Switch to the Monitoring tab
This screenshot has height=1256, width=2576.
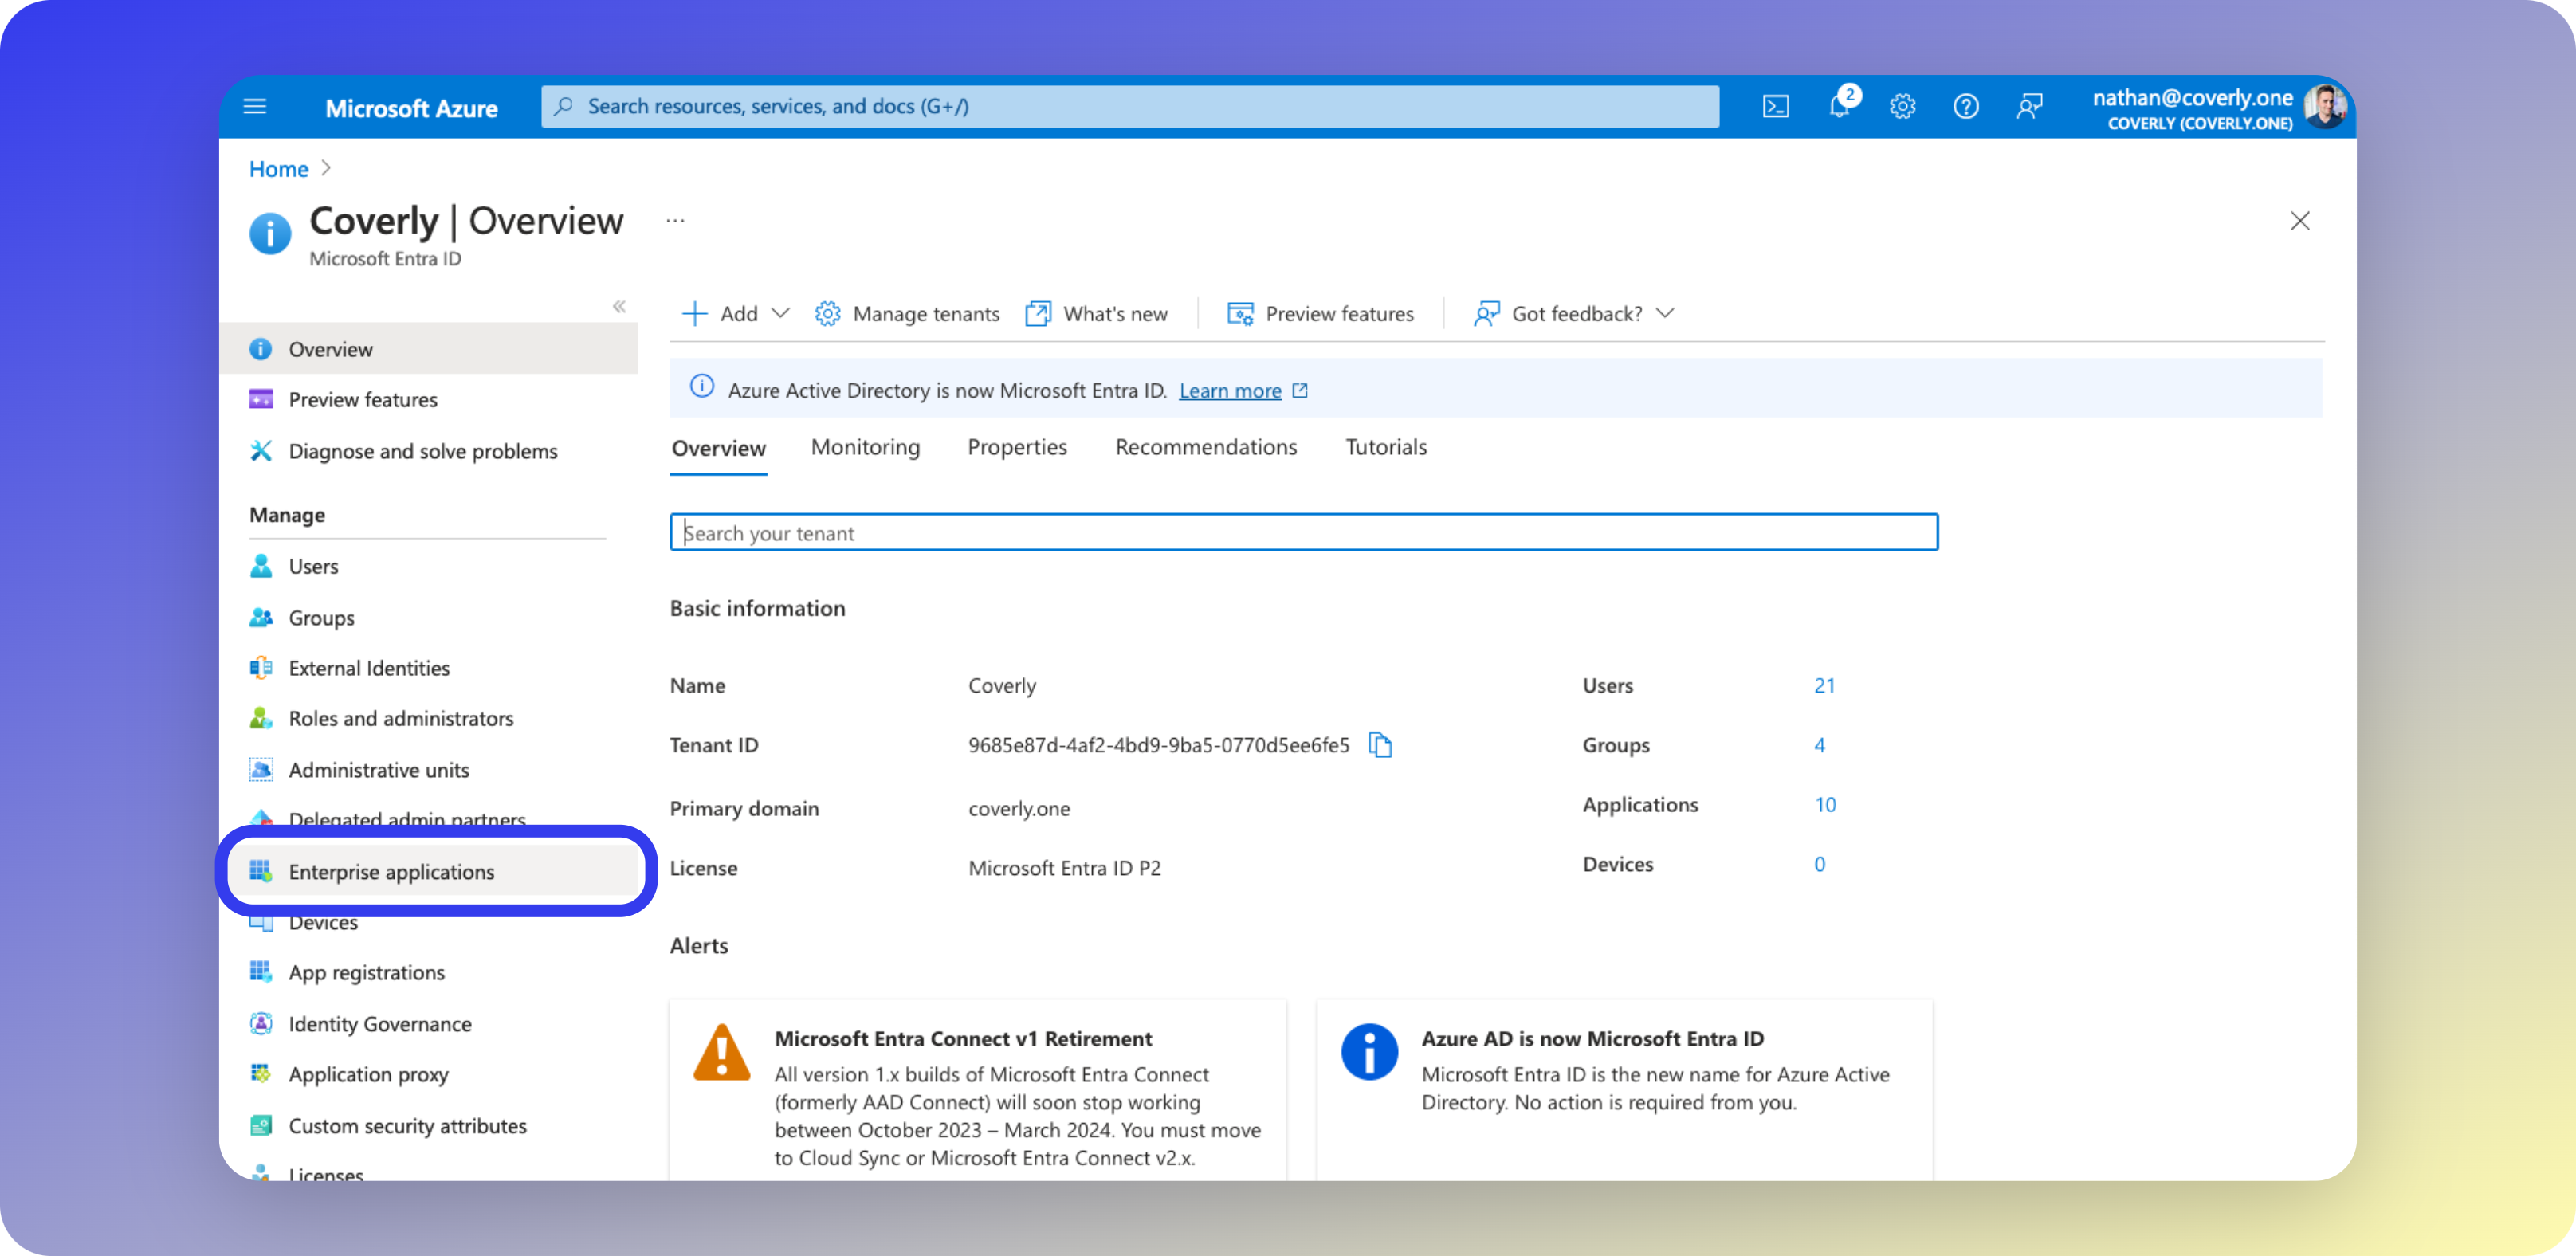click(865, 447)
